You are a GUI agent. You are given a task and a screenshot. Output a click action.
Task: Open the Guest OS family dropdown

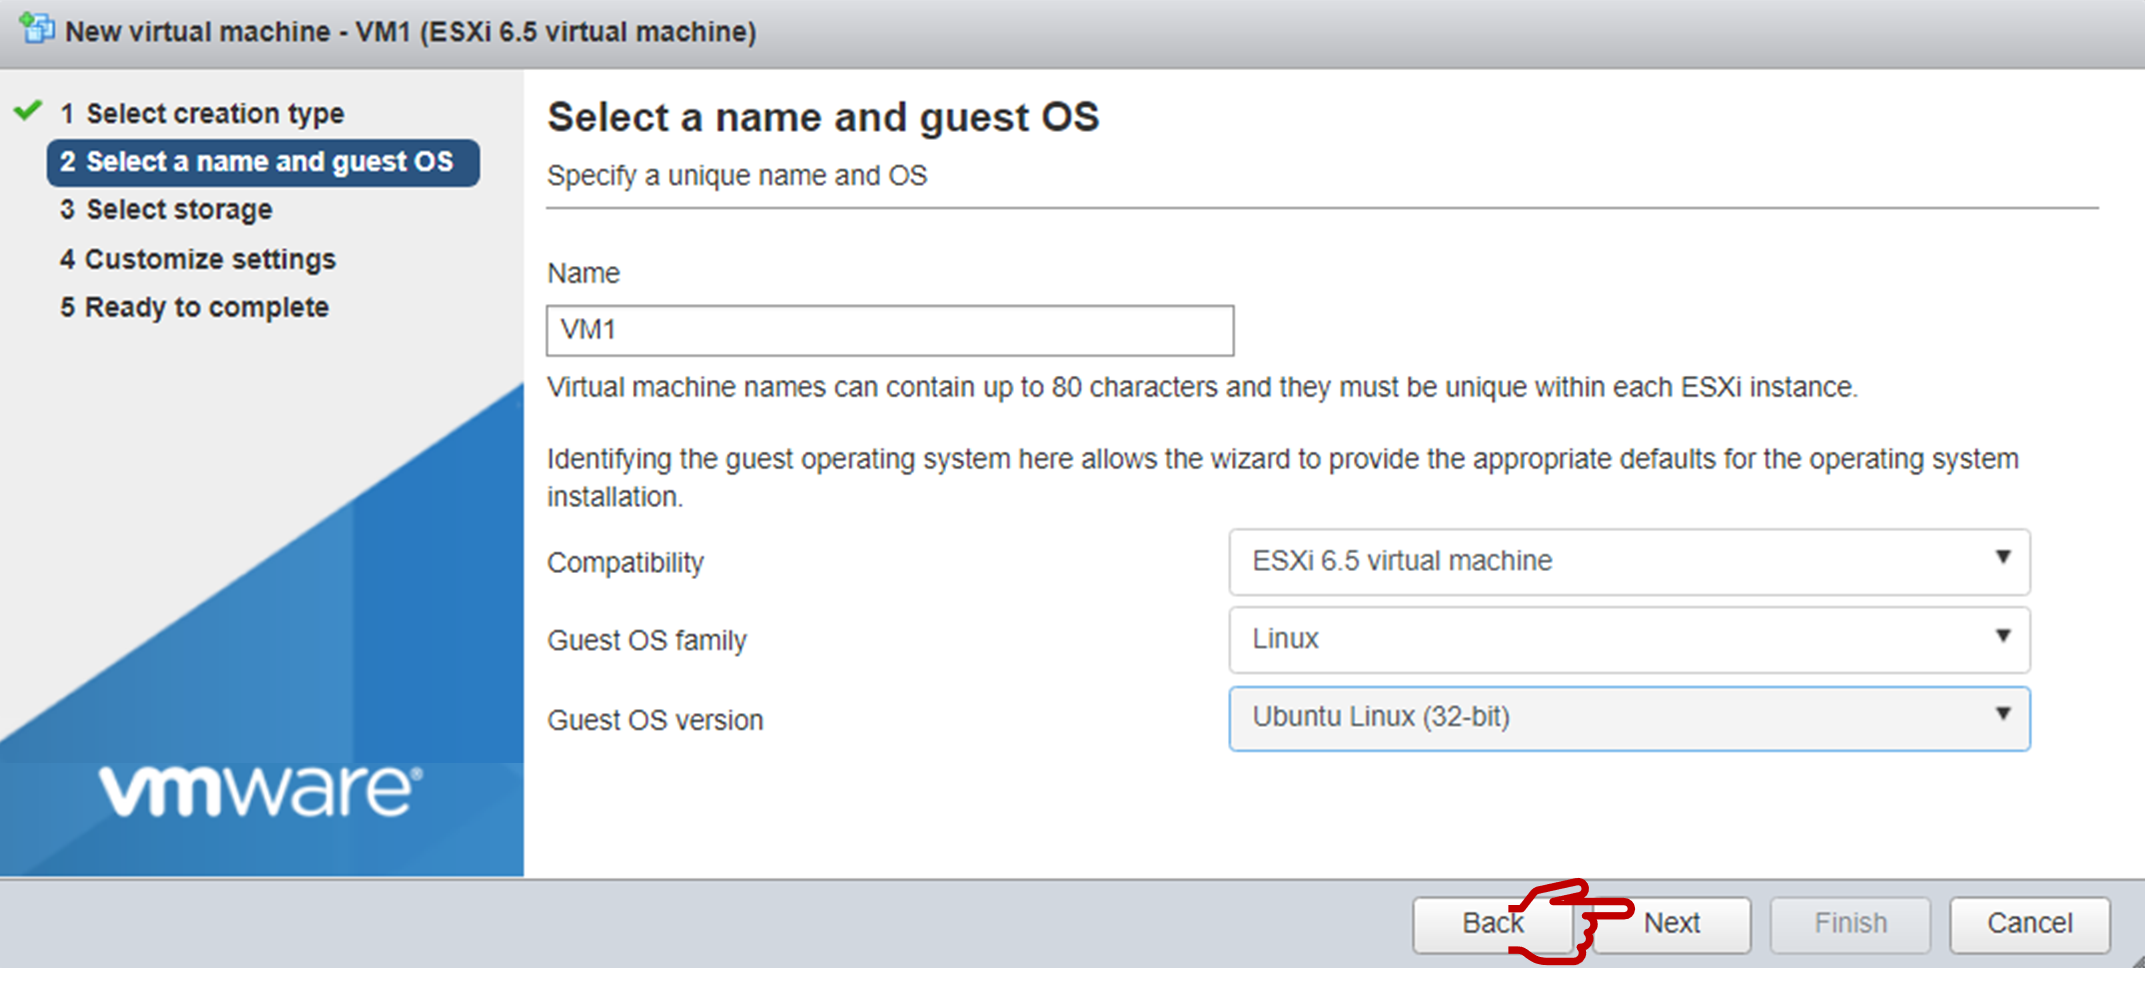tap(1629, 639)
